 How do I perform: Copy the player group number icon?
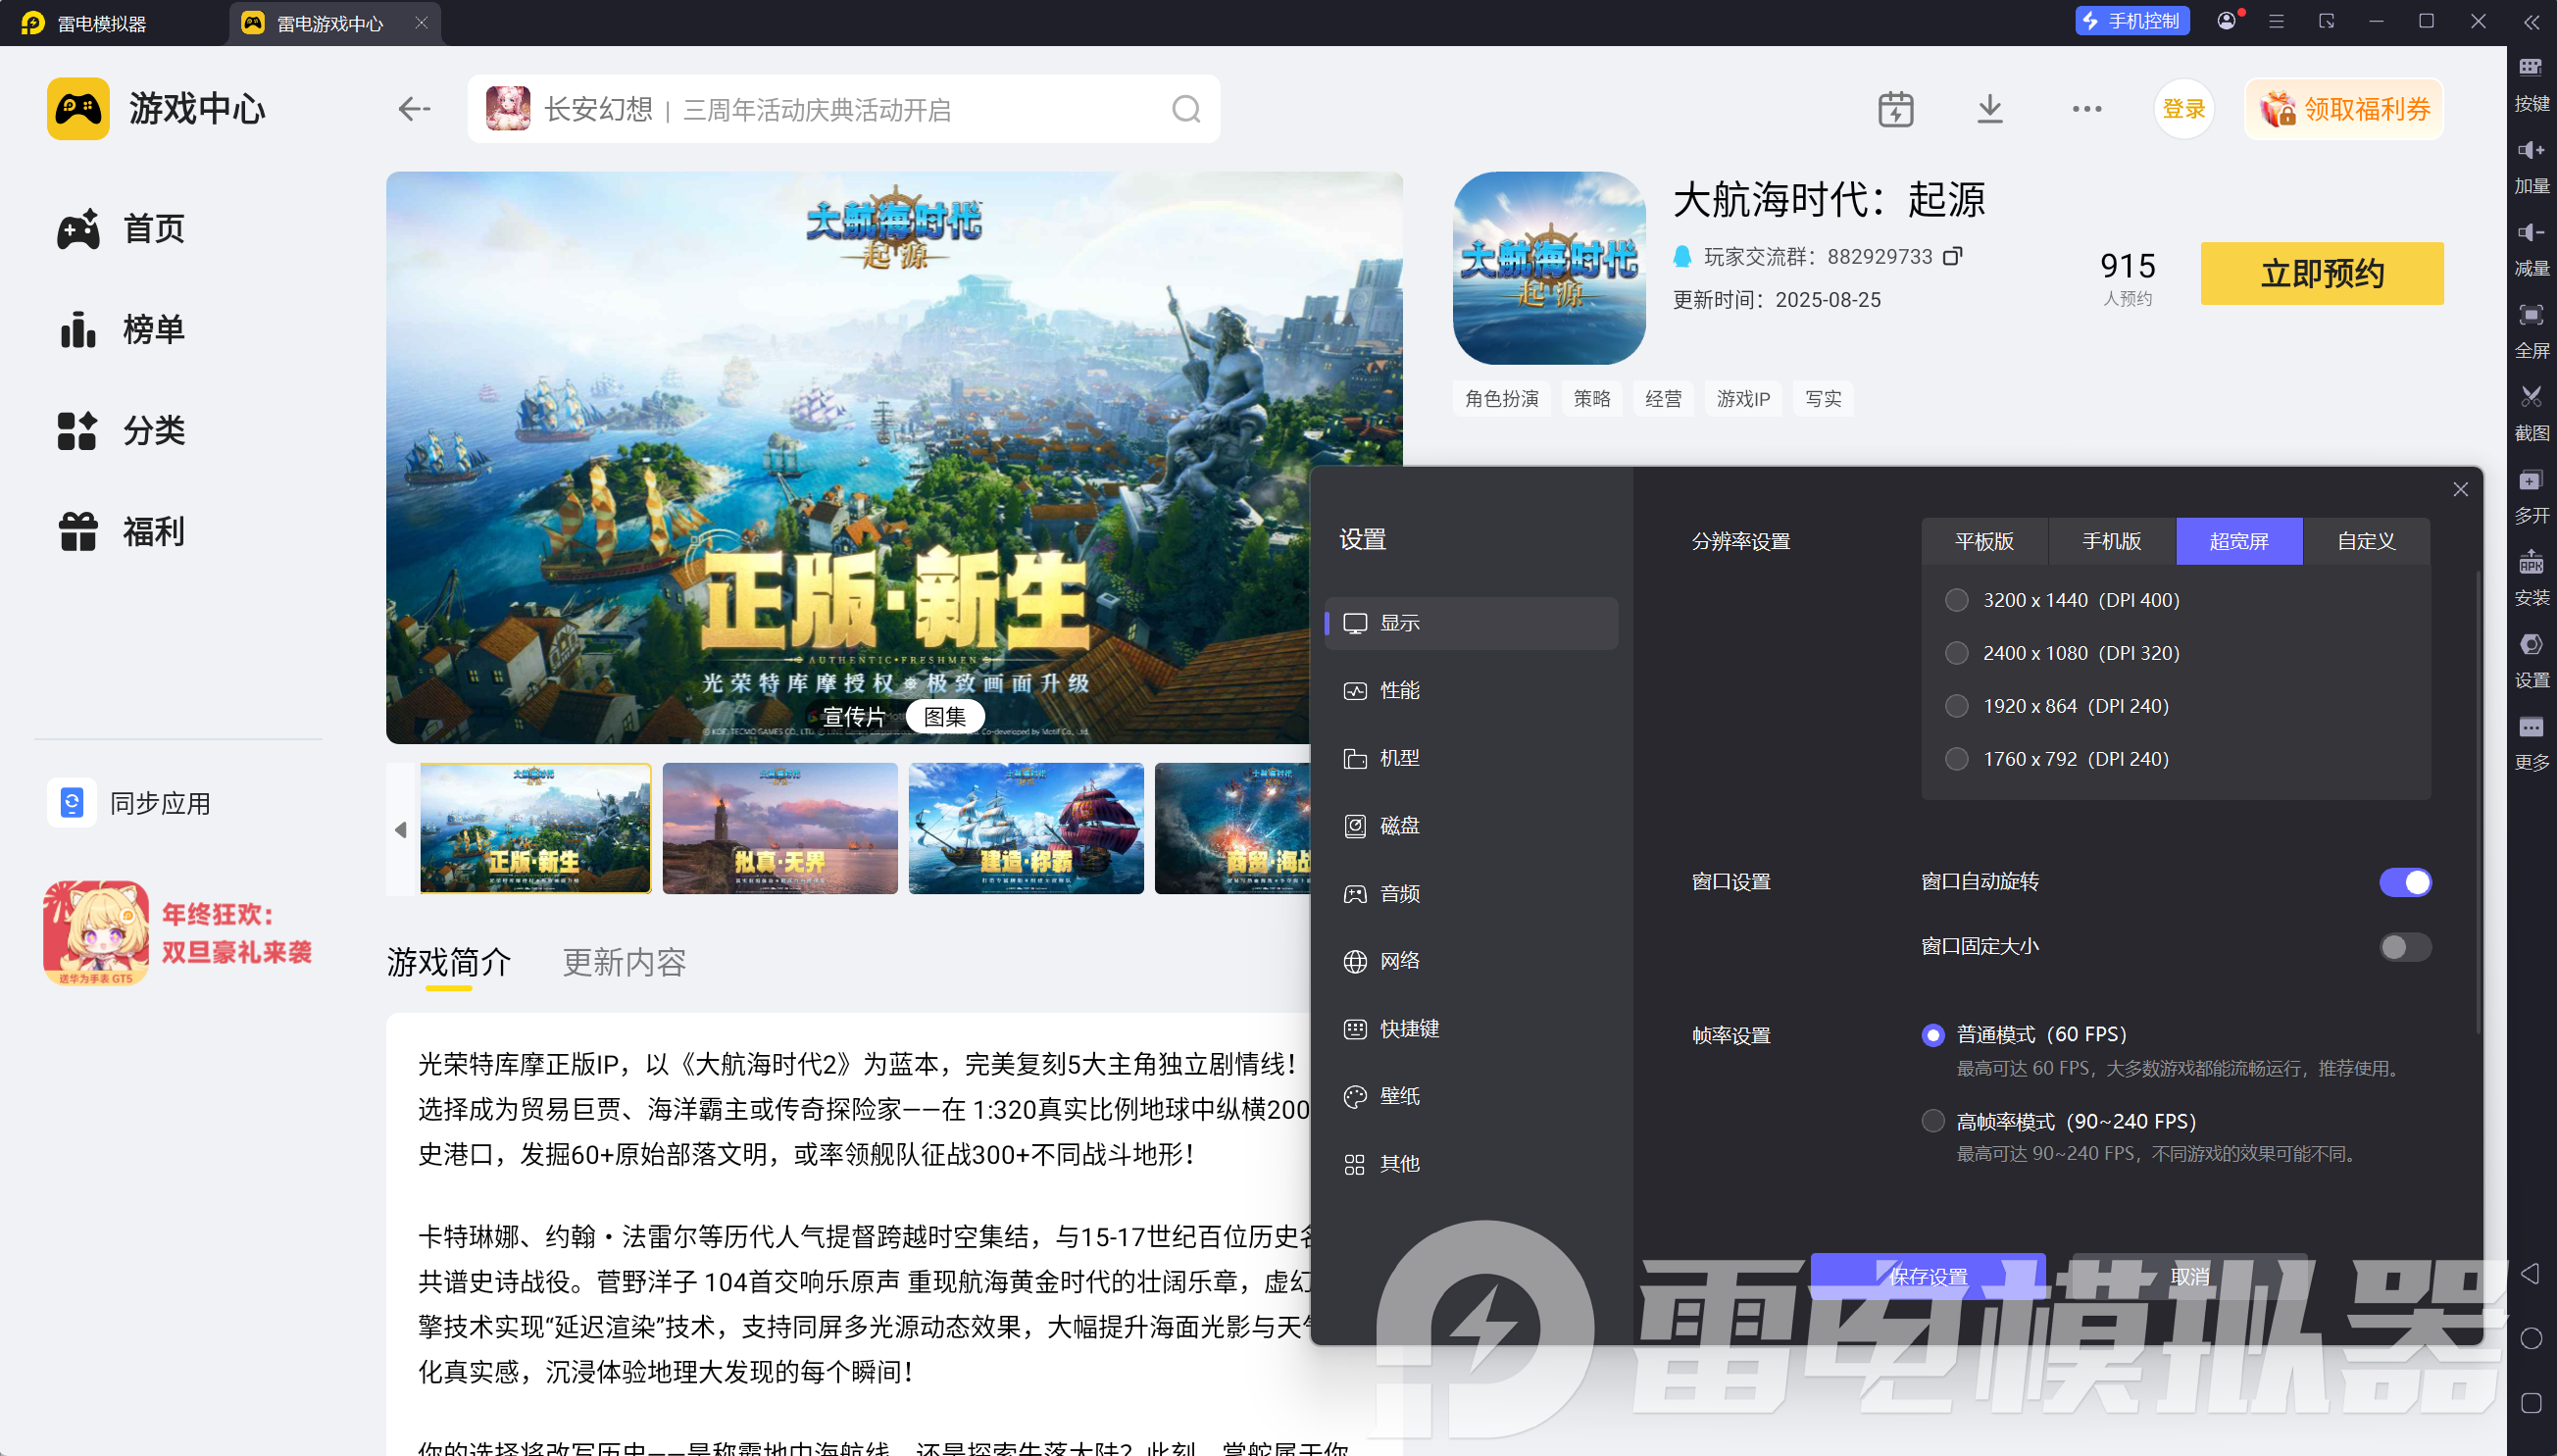click(1952, 256)
